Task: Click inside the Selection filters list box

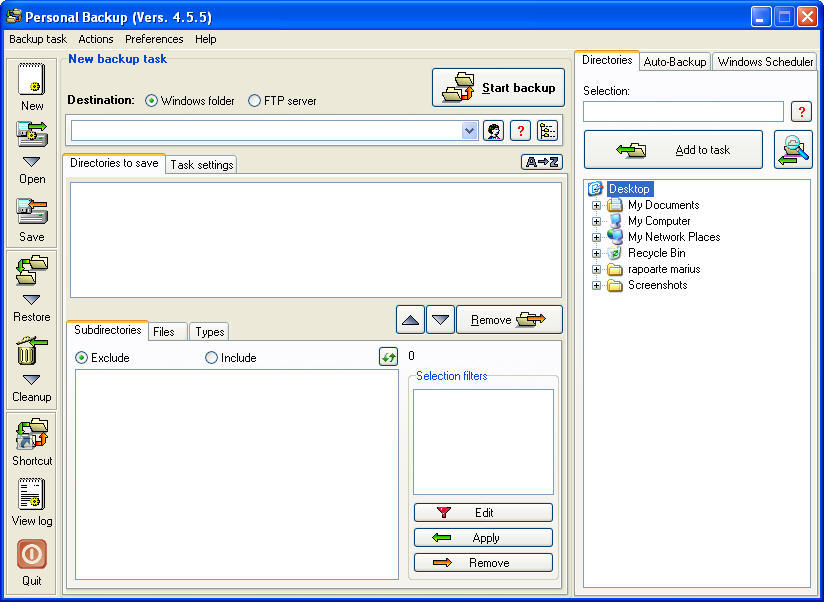Action: pyautogui.click(x=483, y=441)
